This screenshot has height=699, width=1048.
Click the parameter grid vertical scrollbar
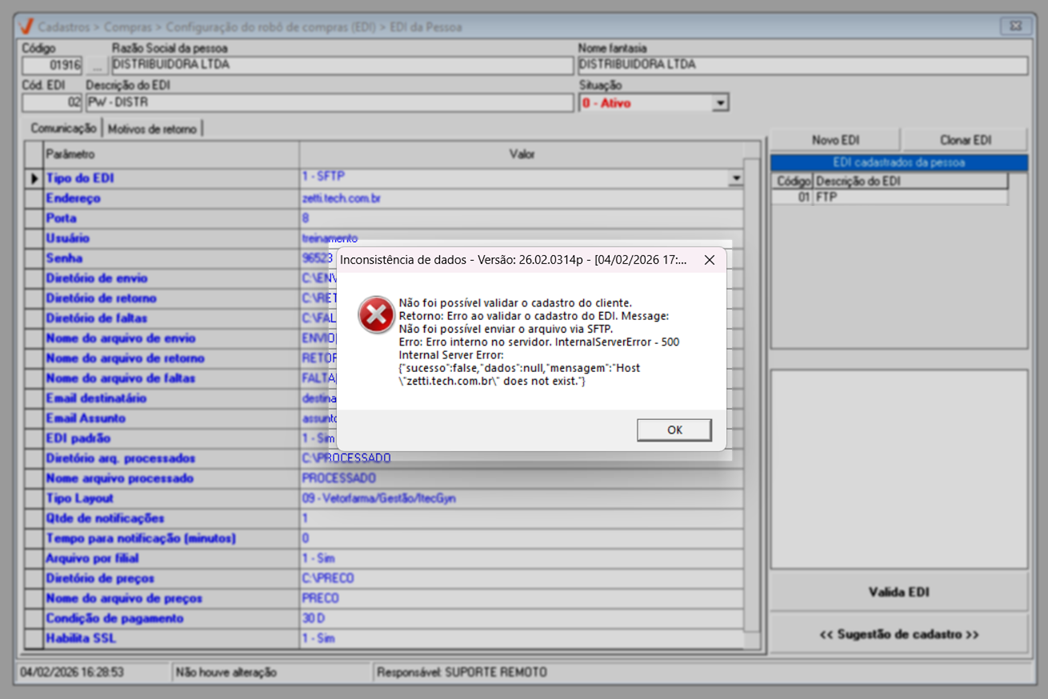[752, 400]
